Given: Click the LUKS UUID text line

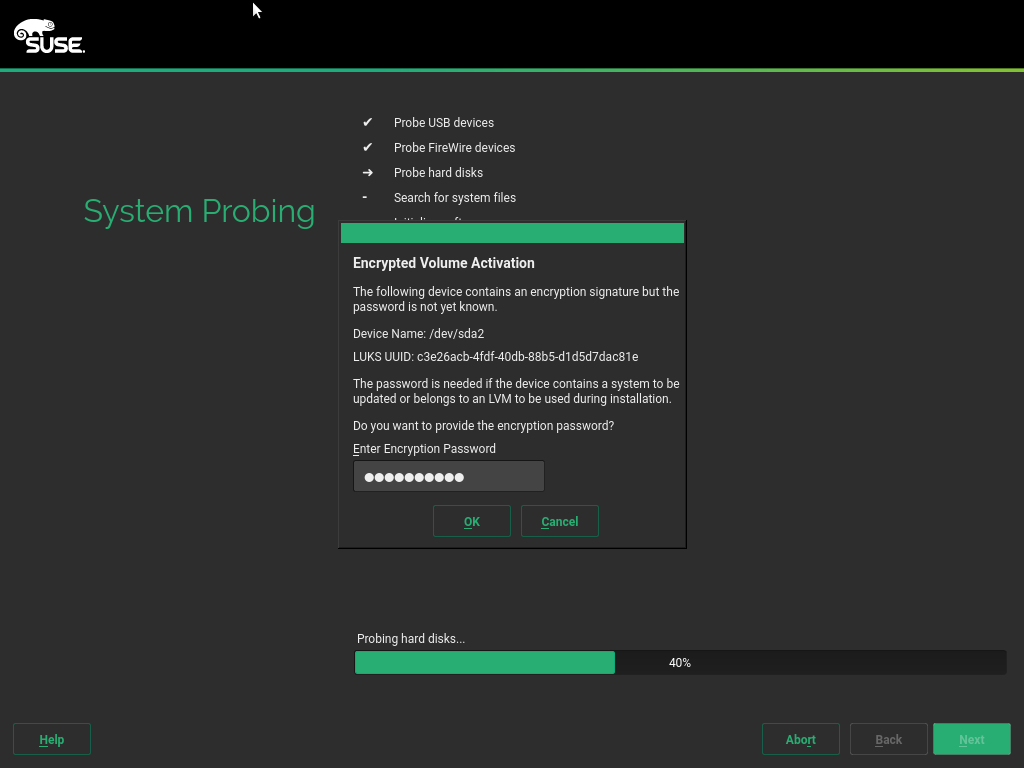Looking at the screenshot, I should click(495, 356).
